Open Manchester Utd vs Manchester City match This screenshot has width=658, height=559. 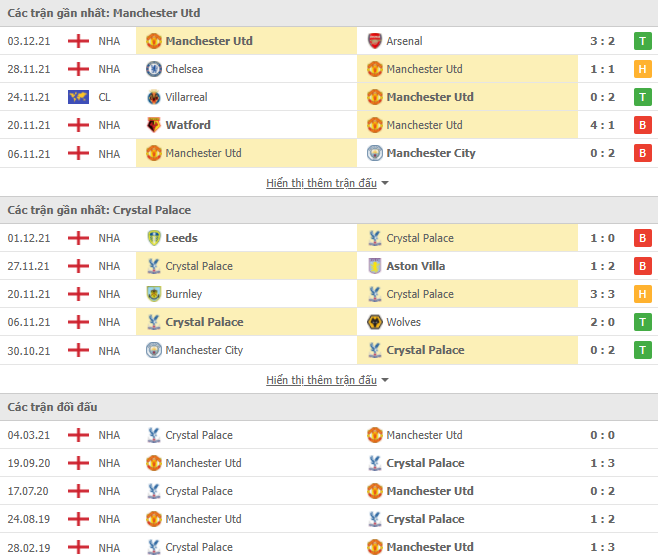coord(329,153)
